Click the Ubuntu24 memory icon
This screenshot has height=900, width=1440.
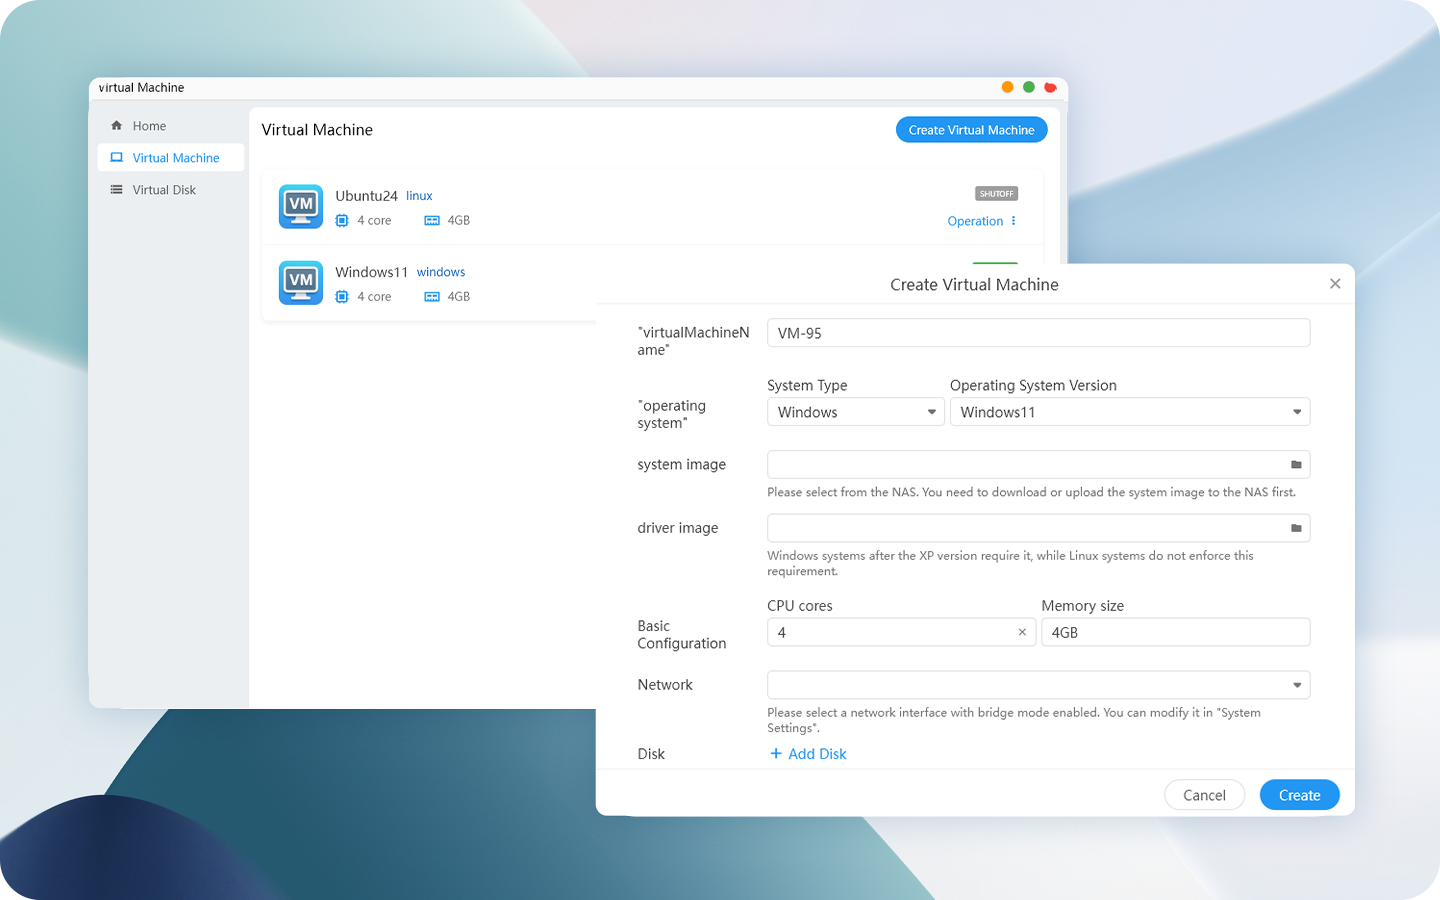432,221
